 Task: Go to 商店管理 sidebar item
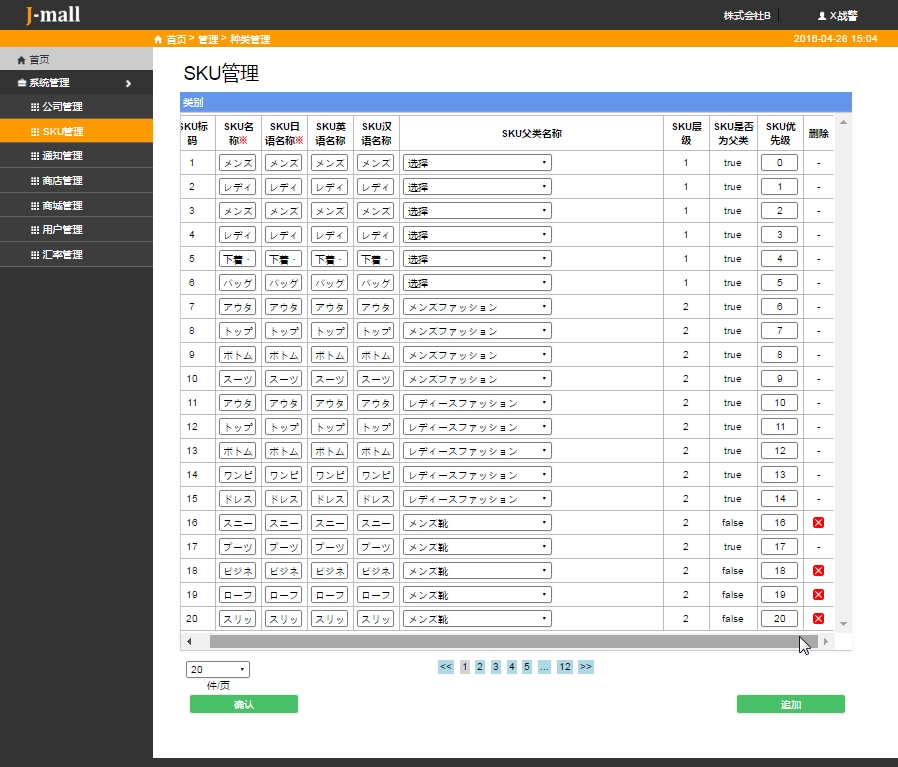pyautogui.click(x=62, y=181)
